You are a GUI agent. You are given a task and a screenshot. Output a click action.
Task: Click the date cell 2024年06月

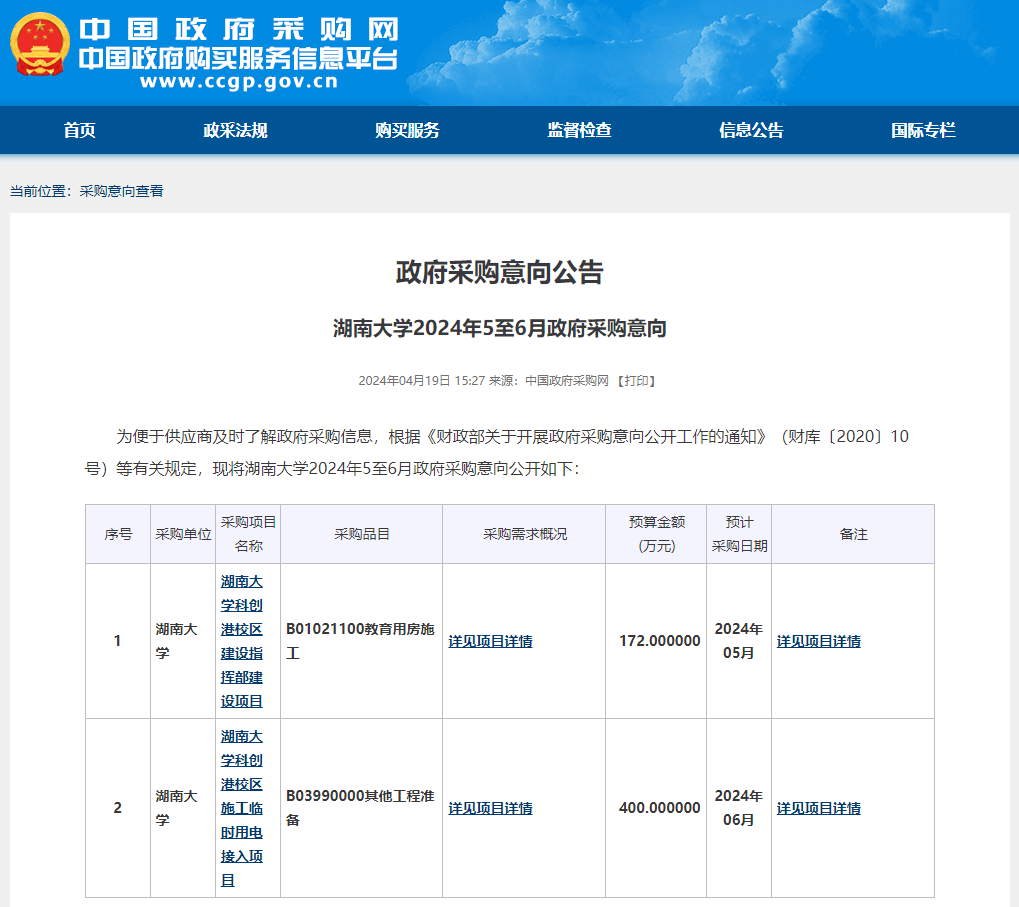(x=739, y=808)
